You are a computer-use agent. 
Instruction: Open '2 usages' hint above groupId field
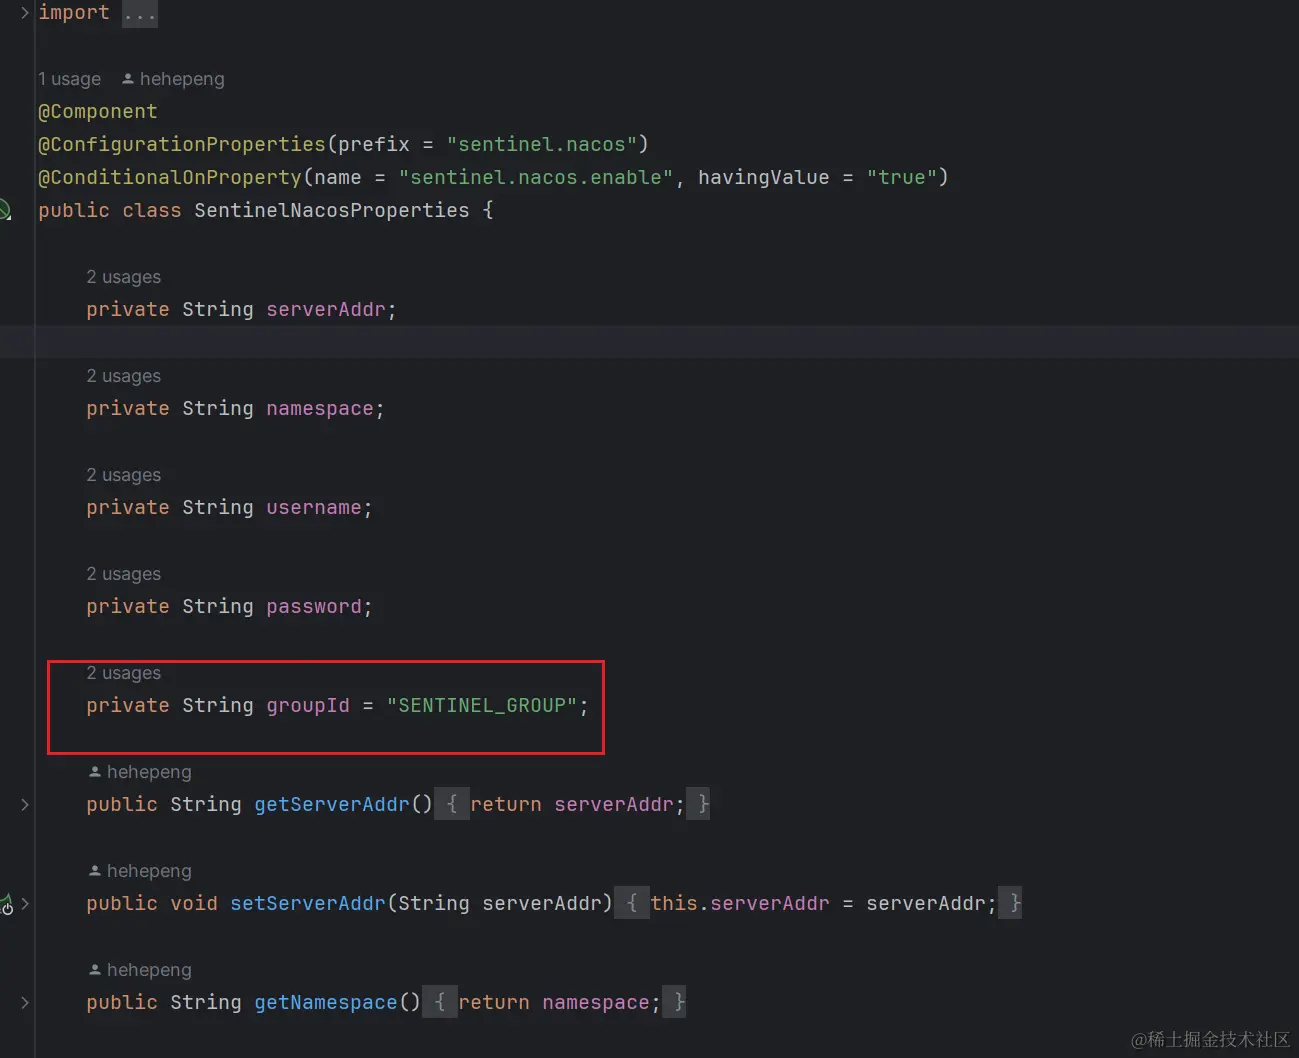tap(123, 673)
